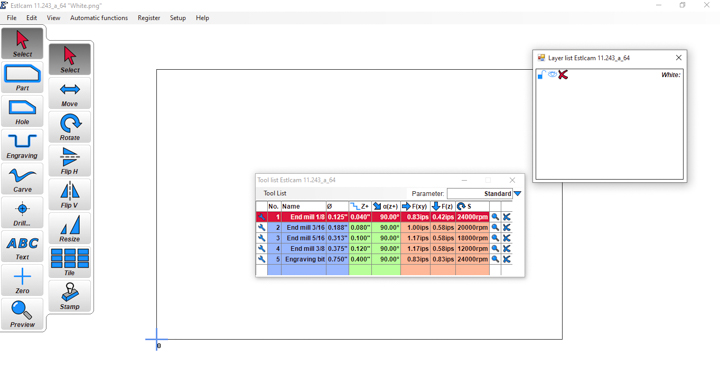Delete End mill 3/16 with its X icon
This screenshot has height=384, width=720.
(x=506, y=227)
